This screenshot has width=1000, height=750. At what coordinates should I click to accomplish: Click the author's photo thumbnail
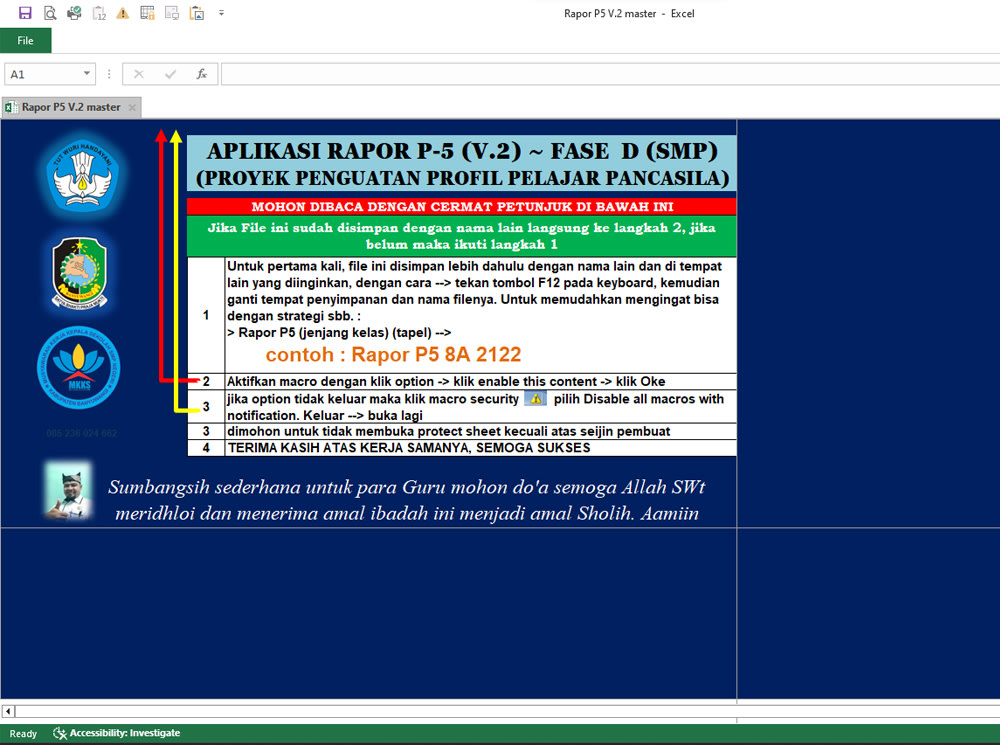click(x=68, y=490)
